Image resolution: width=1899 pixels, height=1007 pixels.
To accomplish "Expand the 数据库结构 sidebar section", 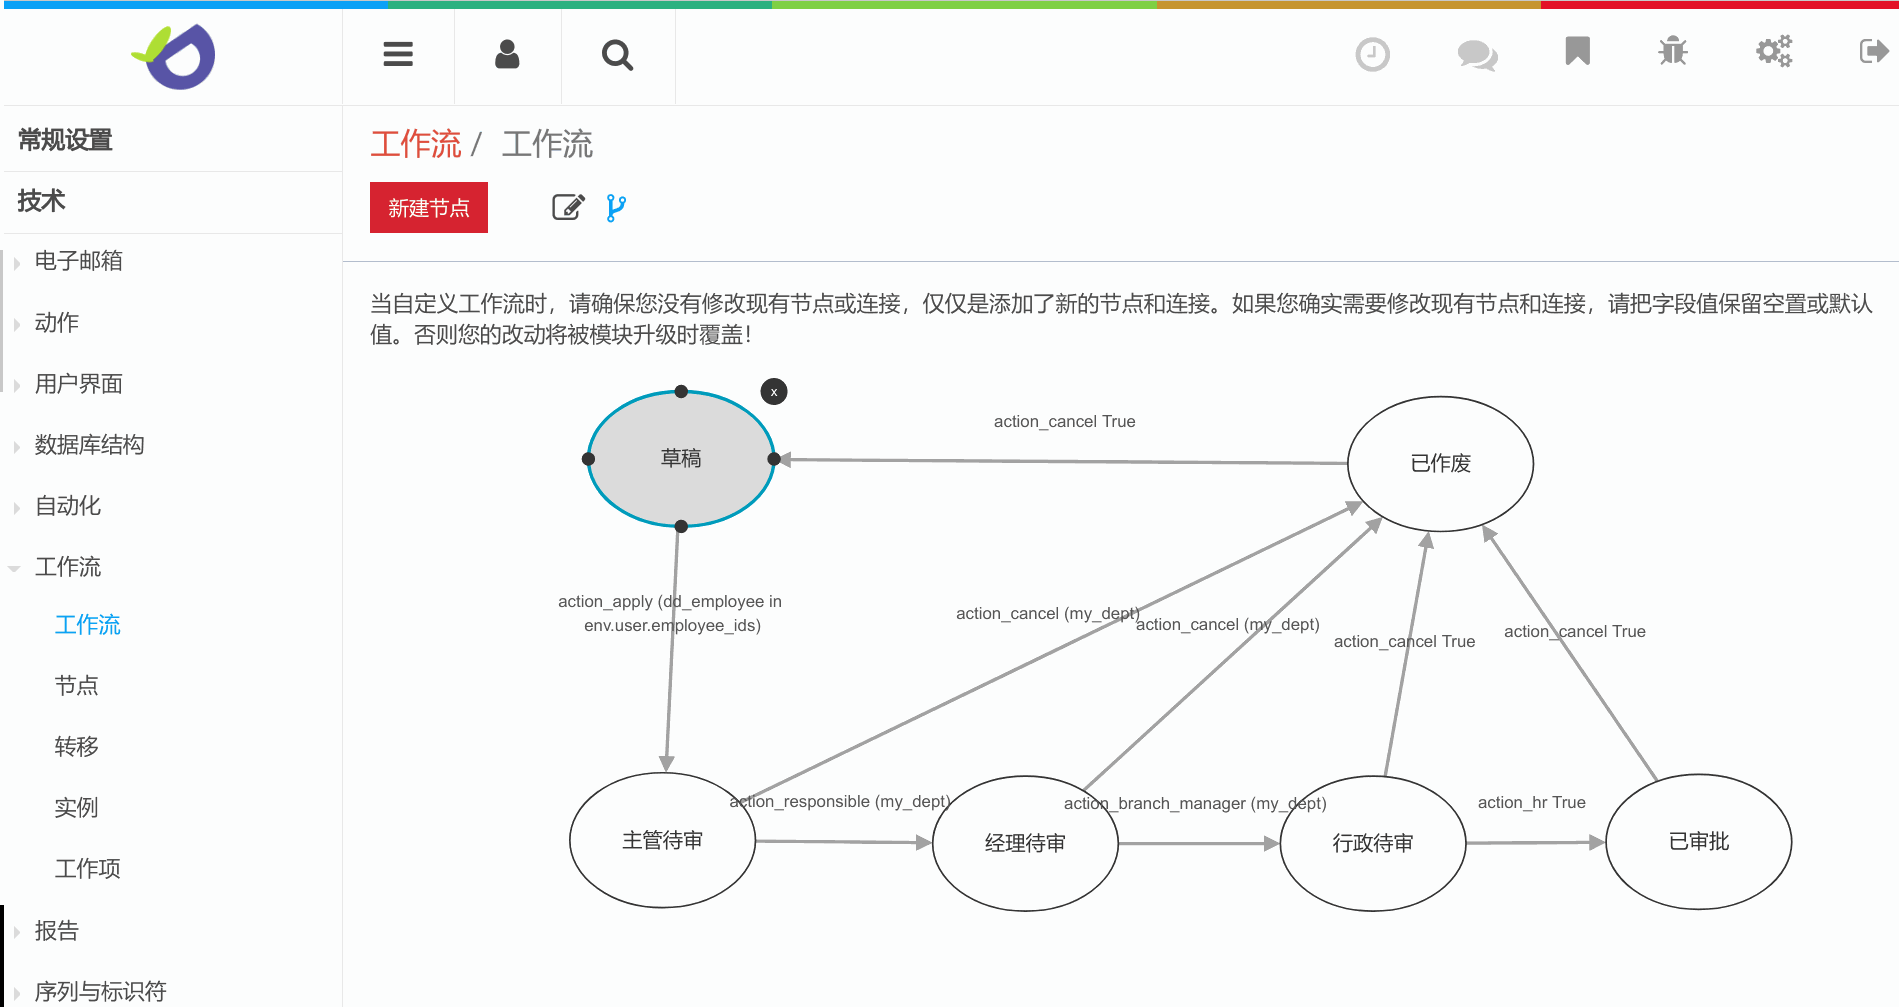I will pos(89,445).
